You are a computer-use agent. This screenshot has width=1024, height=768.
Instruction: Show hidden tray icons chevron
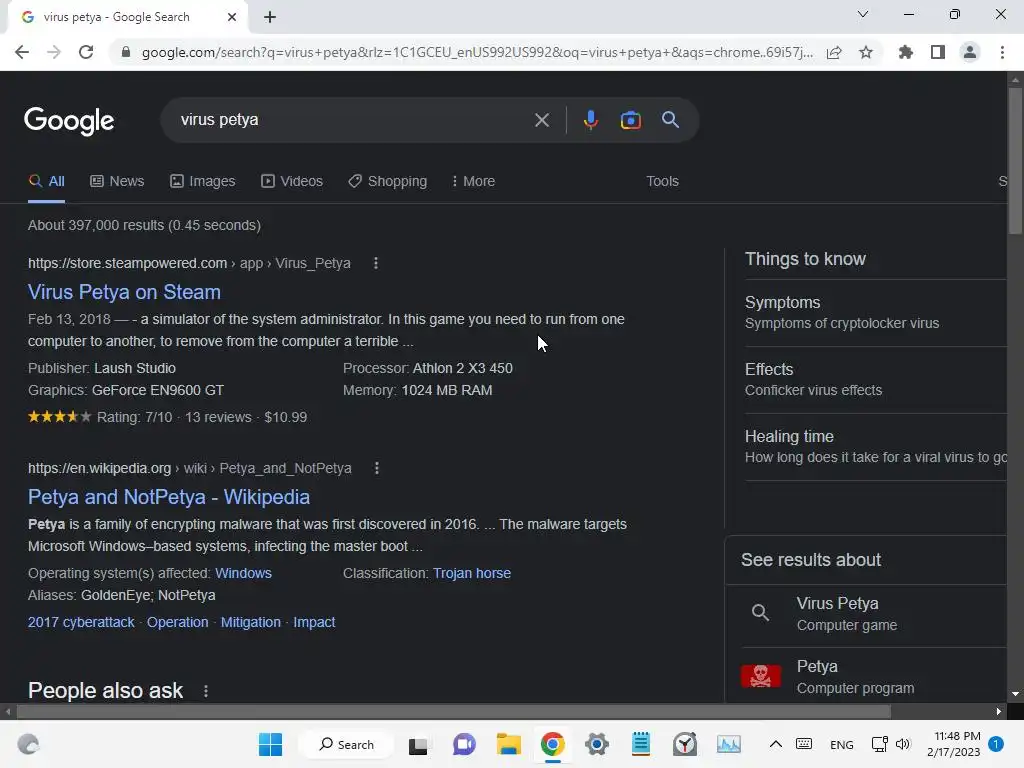775,744
